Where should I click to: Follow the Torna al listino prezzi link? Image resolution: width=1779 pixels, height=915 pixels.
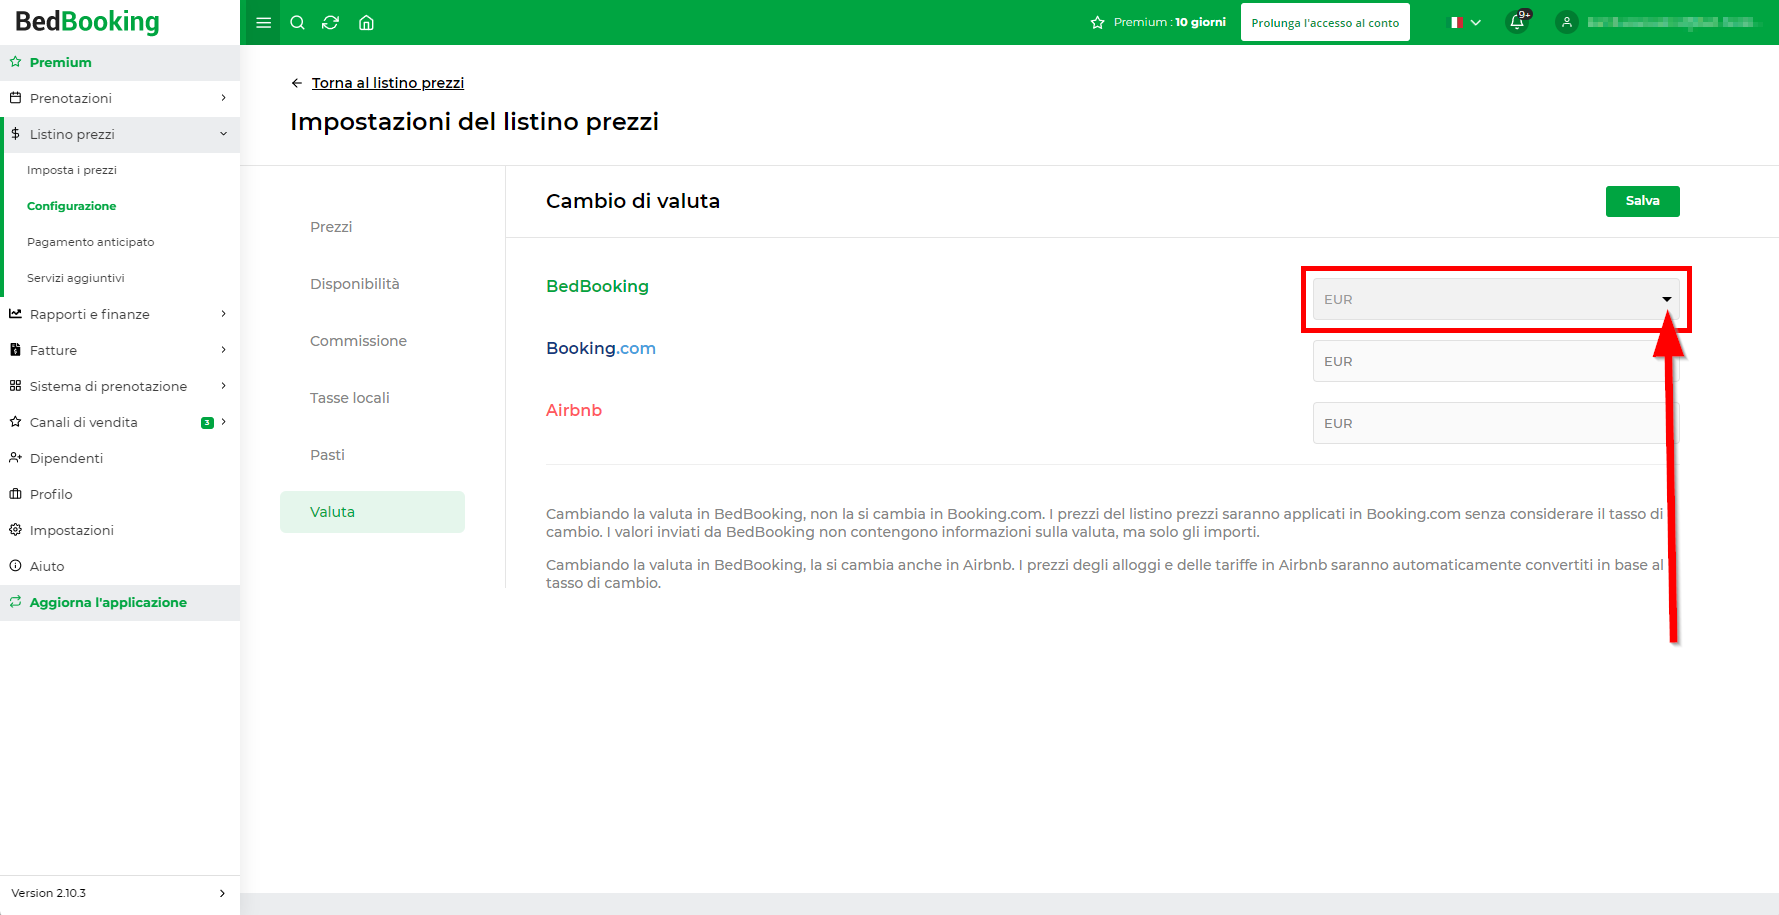click(388, 83)
